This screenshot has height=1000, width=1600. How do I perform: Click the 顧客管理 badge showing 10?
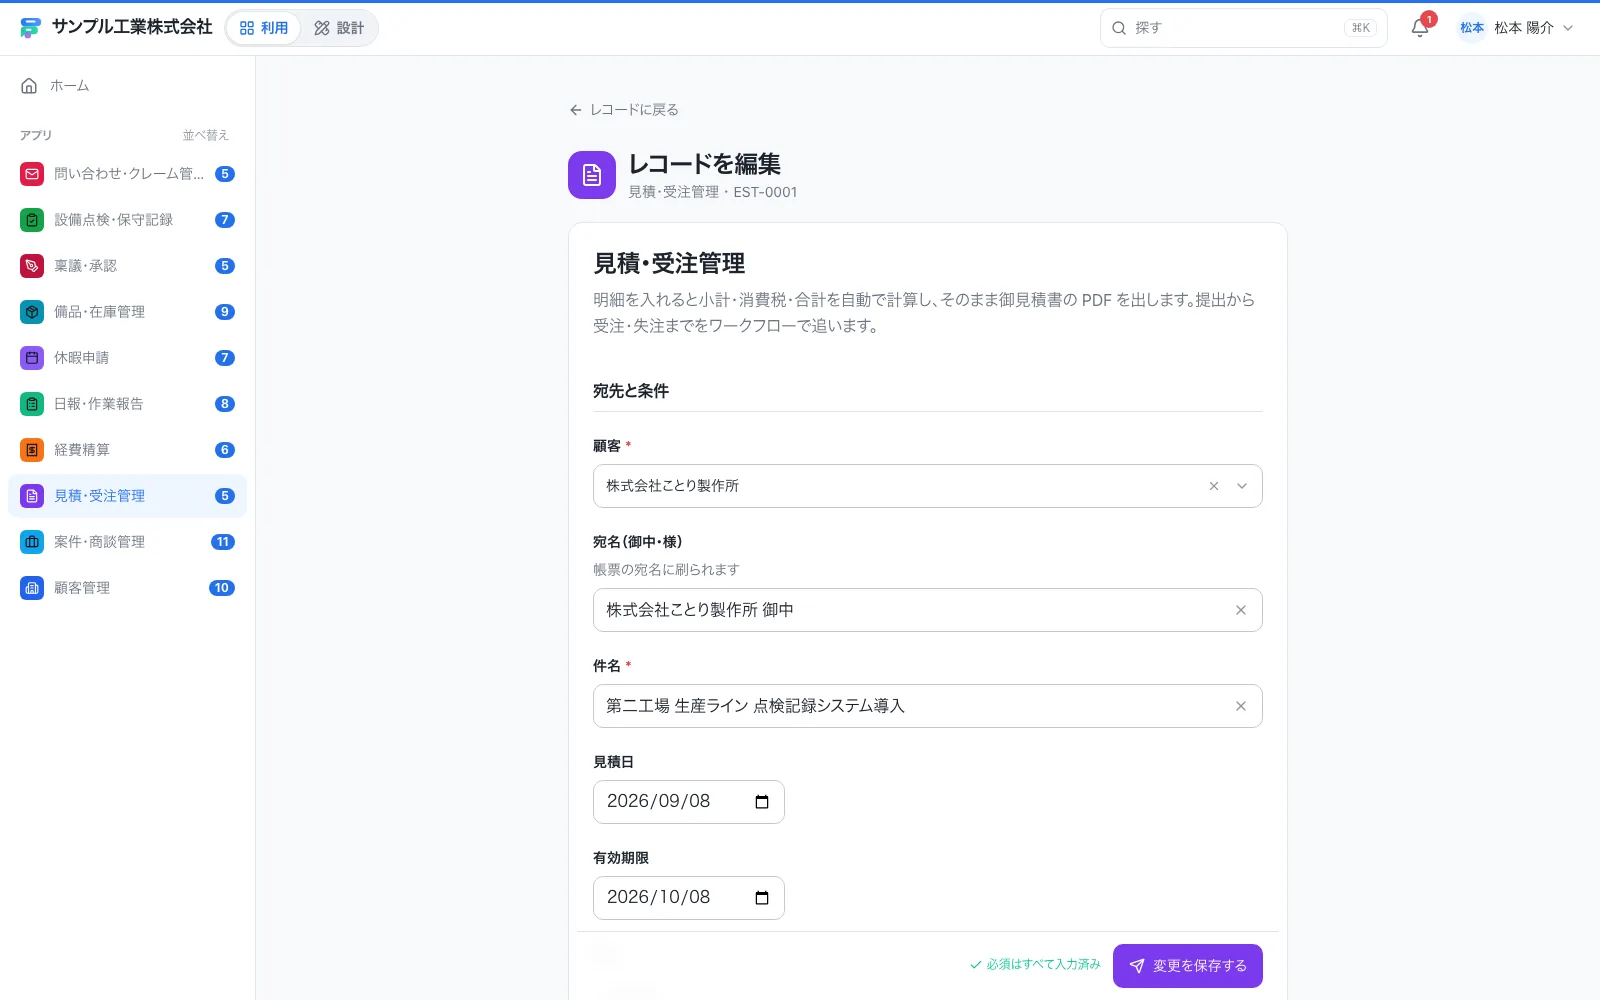coord(222,588)
